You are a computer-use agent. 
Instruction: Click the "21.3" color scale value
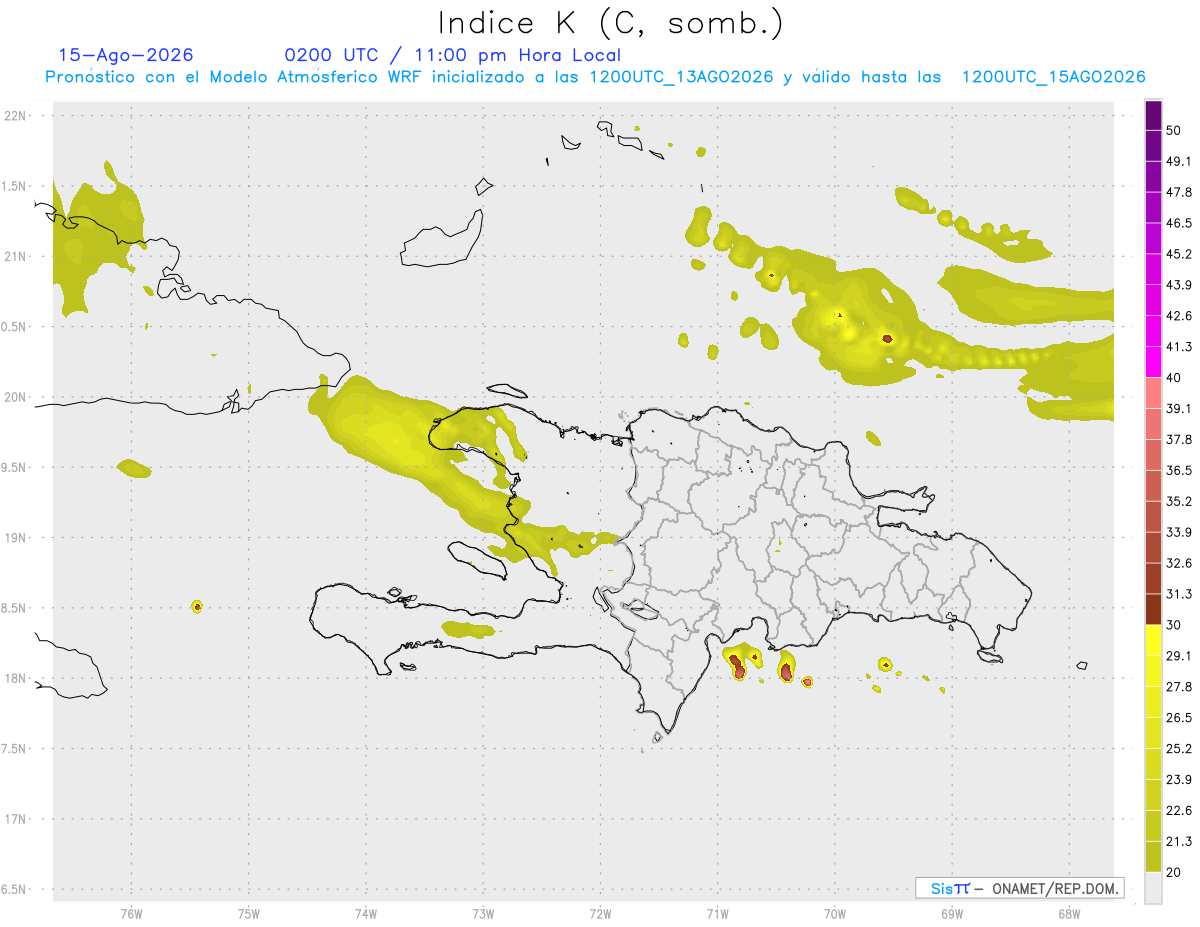[1179, 842]
